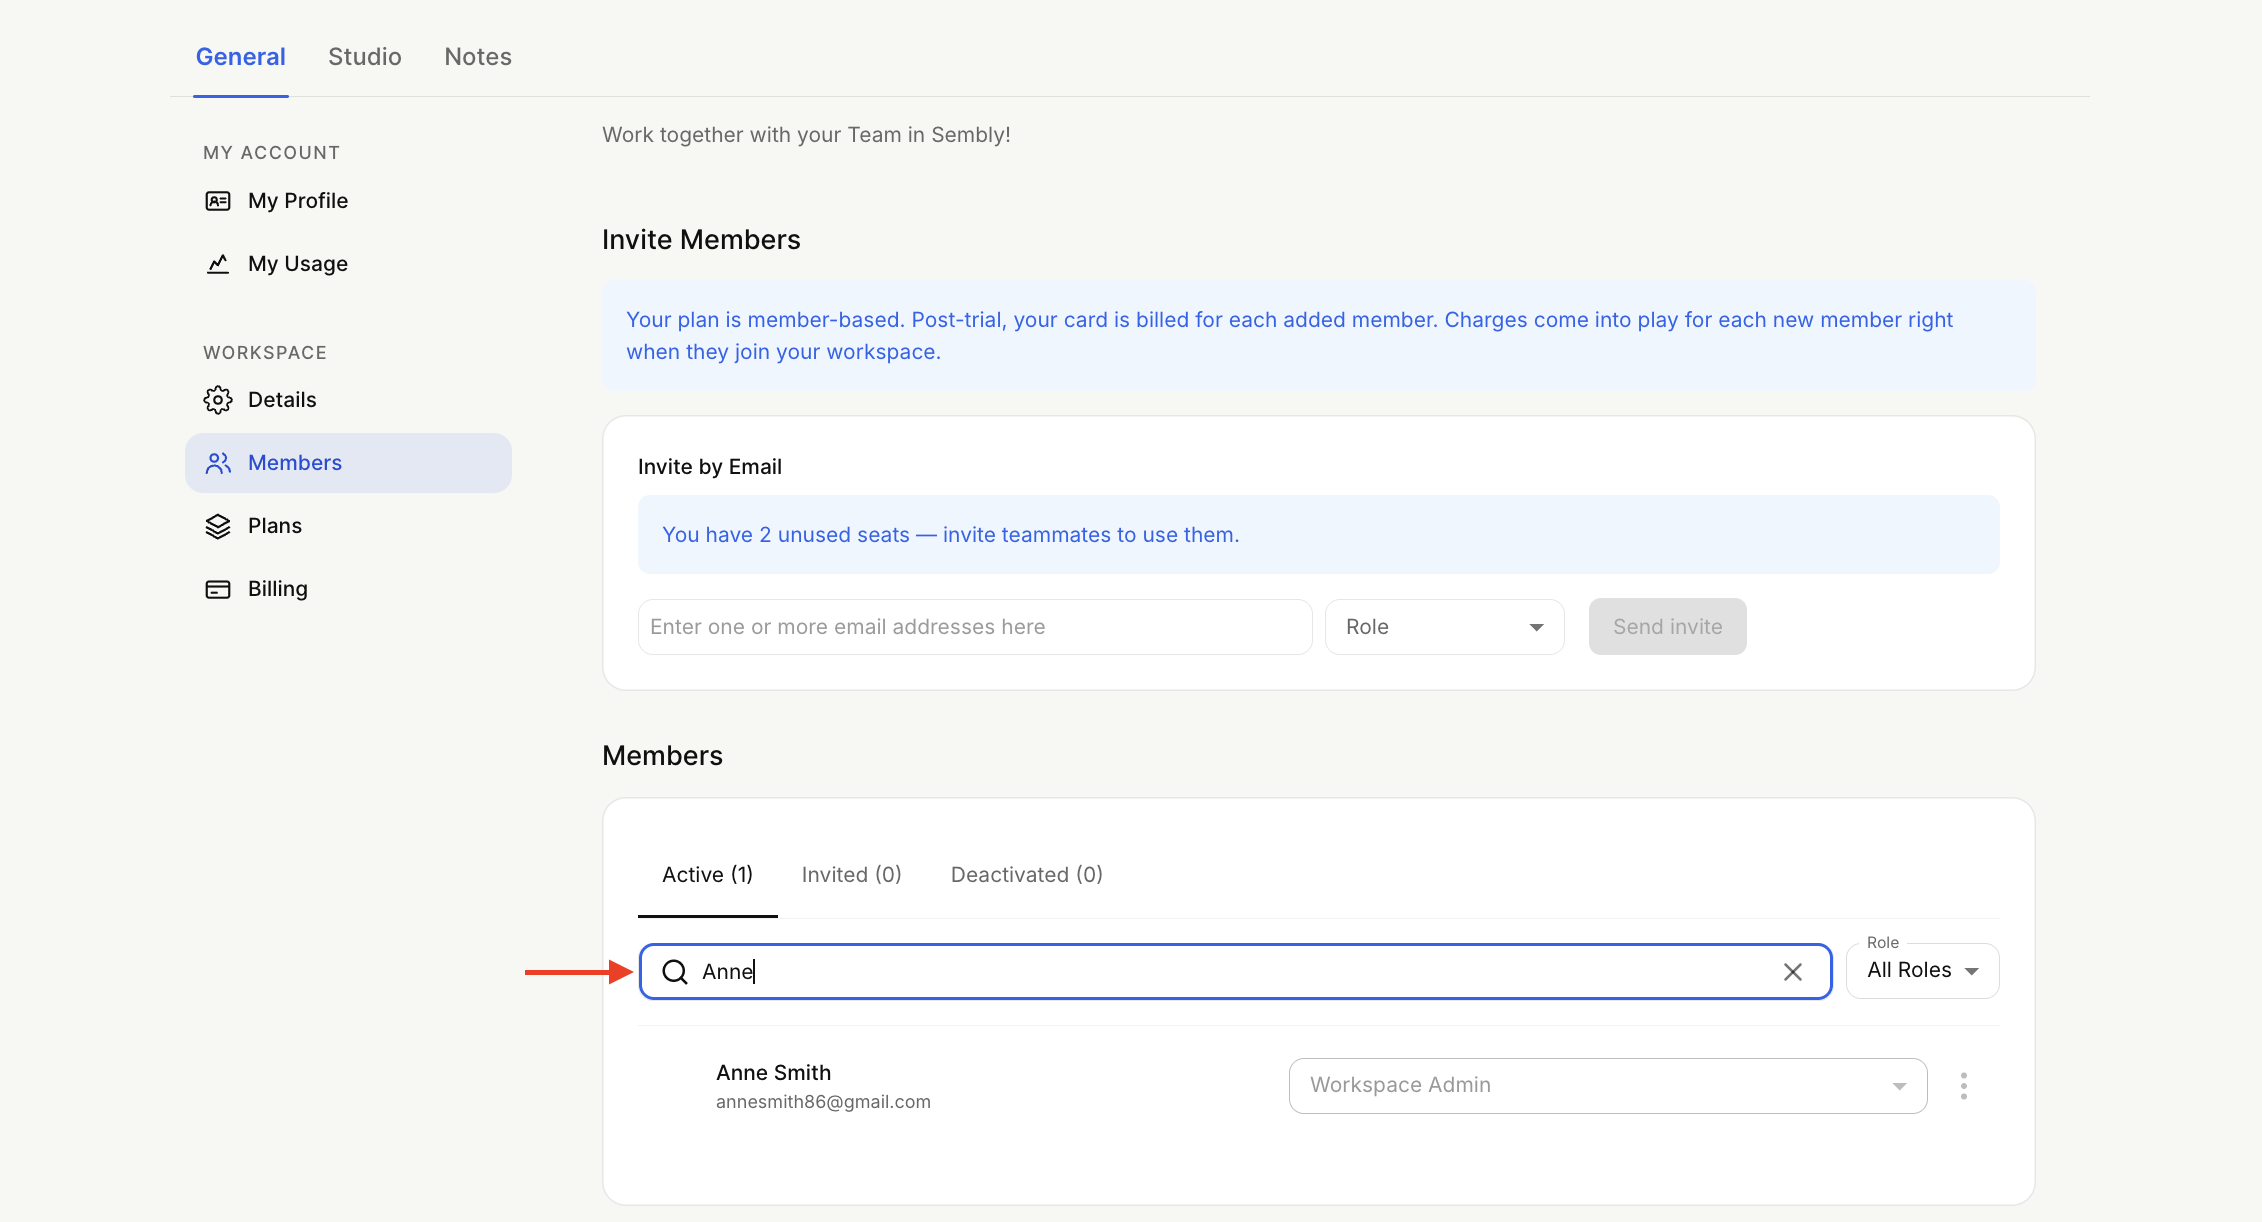Go to the Plans page
This screenshot has height=1222, width=2262.
click(x=348, y=526)
